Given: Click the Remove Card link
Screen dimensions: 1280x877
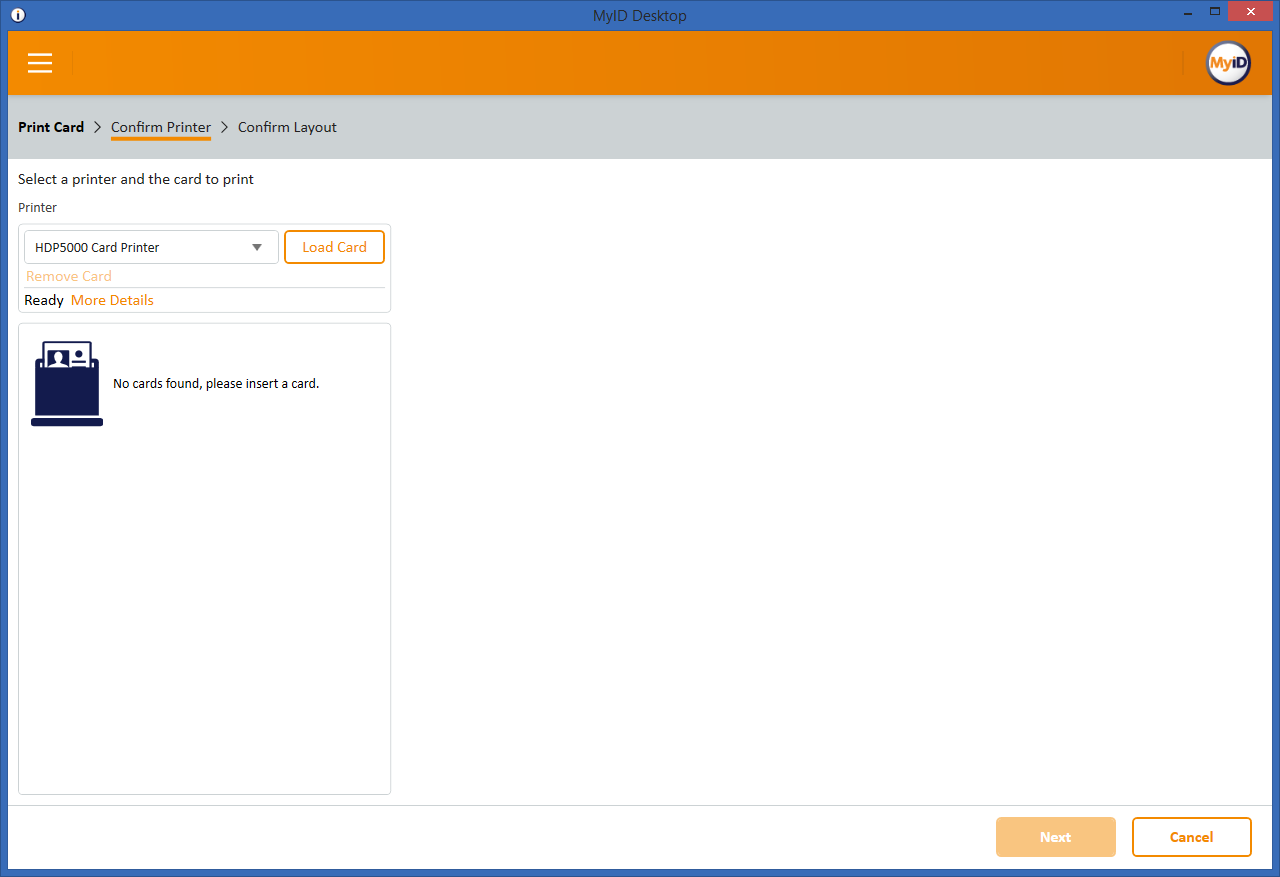Looking at the screenshot, I should pyautogui.click(x=69, y=276).
